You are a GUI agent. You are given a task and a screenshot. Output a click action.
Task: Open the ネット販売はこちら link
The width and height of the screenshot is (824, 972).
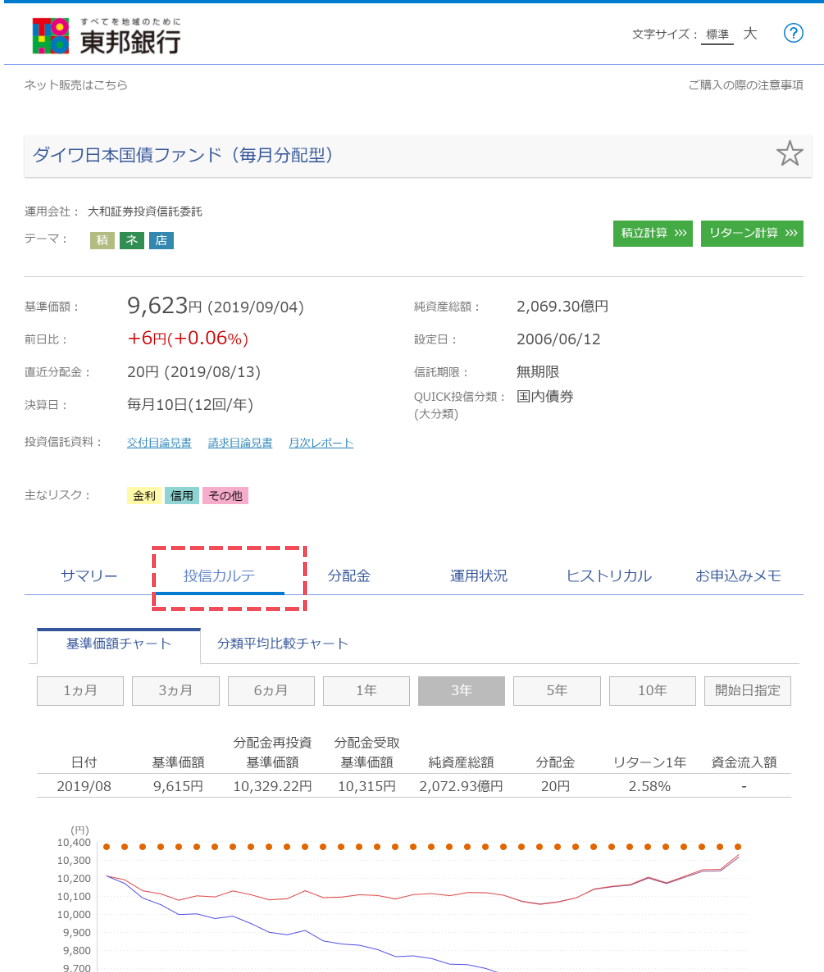(76, 85)
